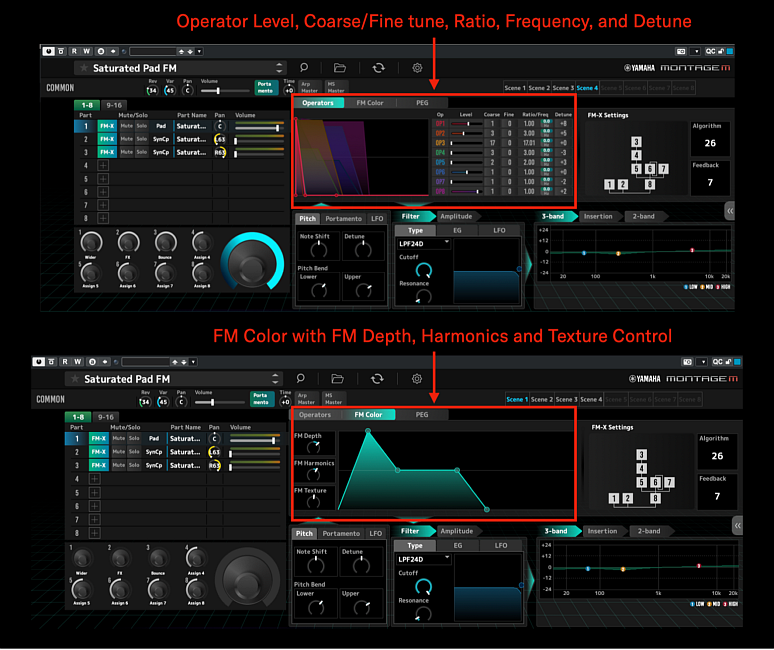Click the R read-automation button, Operators-view window

(74, 51)
